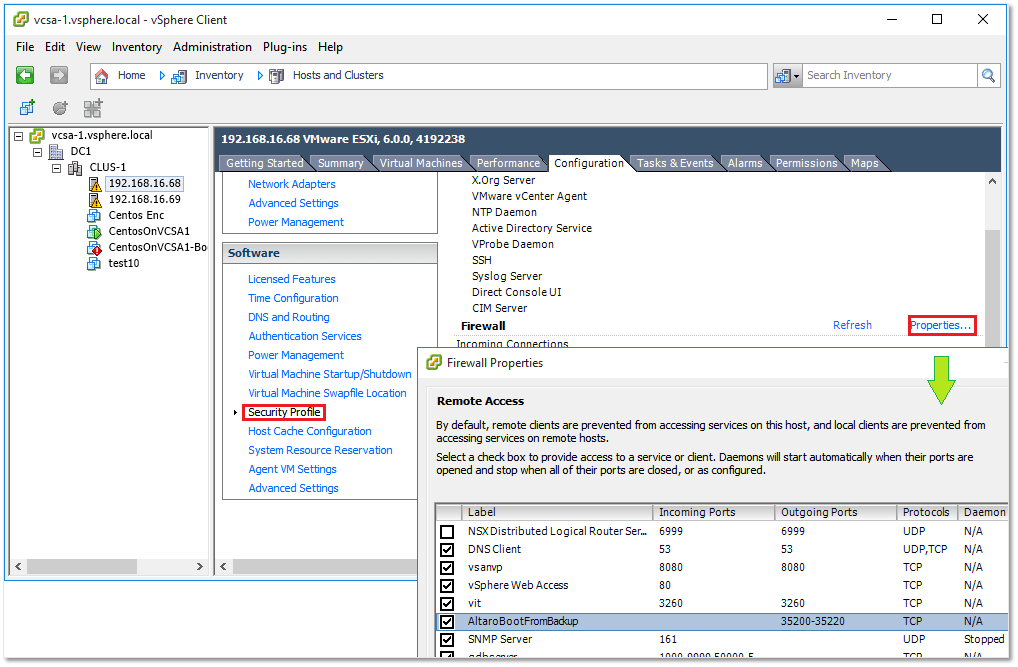Click the Hosts and Clusters breadcrumb icon
1018x667 pixels.
click(277, 77)
